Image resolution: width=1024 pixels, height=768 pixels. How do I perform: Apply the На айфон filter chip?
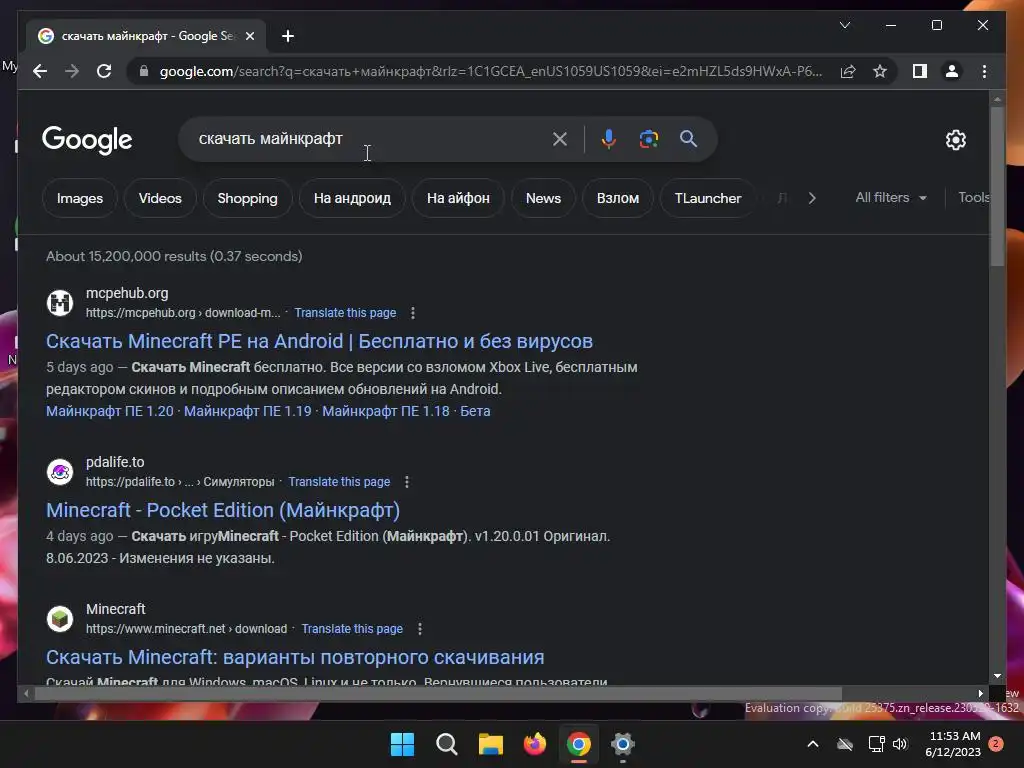pyautogui.click(x=458, y=198)
